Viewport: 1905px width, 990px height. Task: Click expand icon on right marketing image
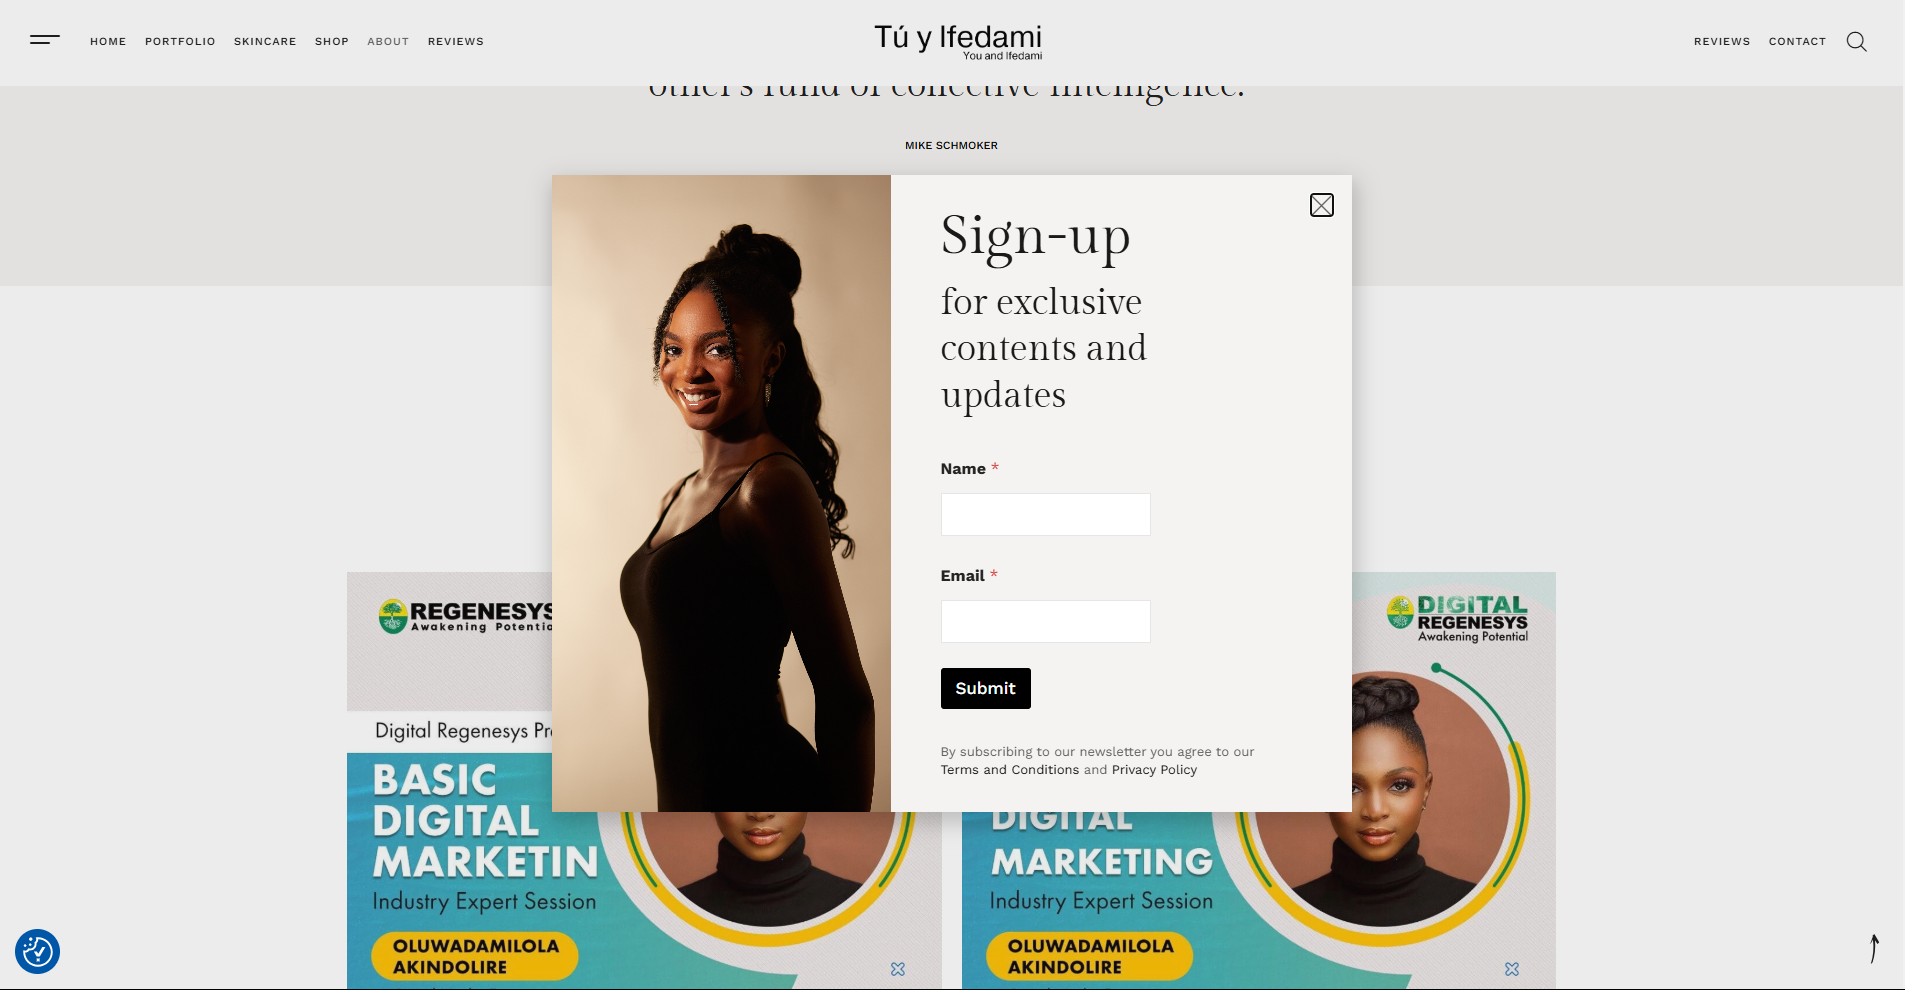pyautogui.click(x=1512, y=969)
